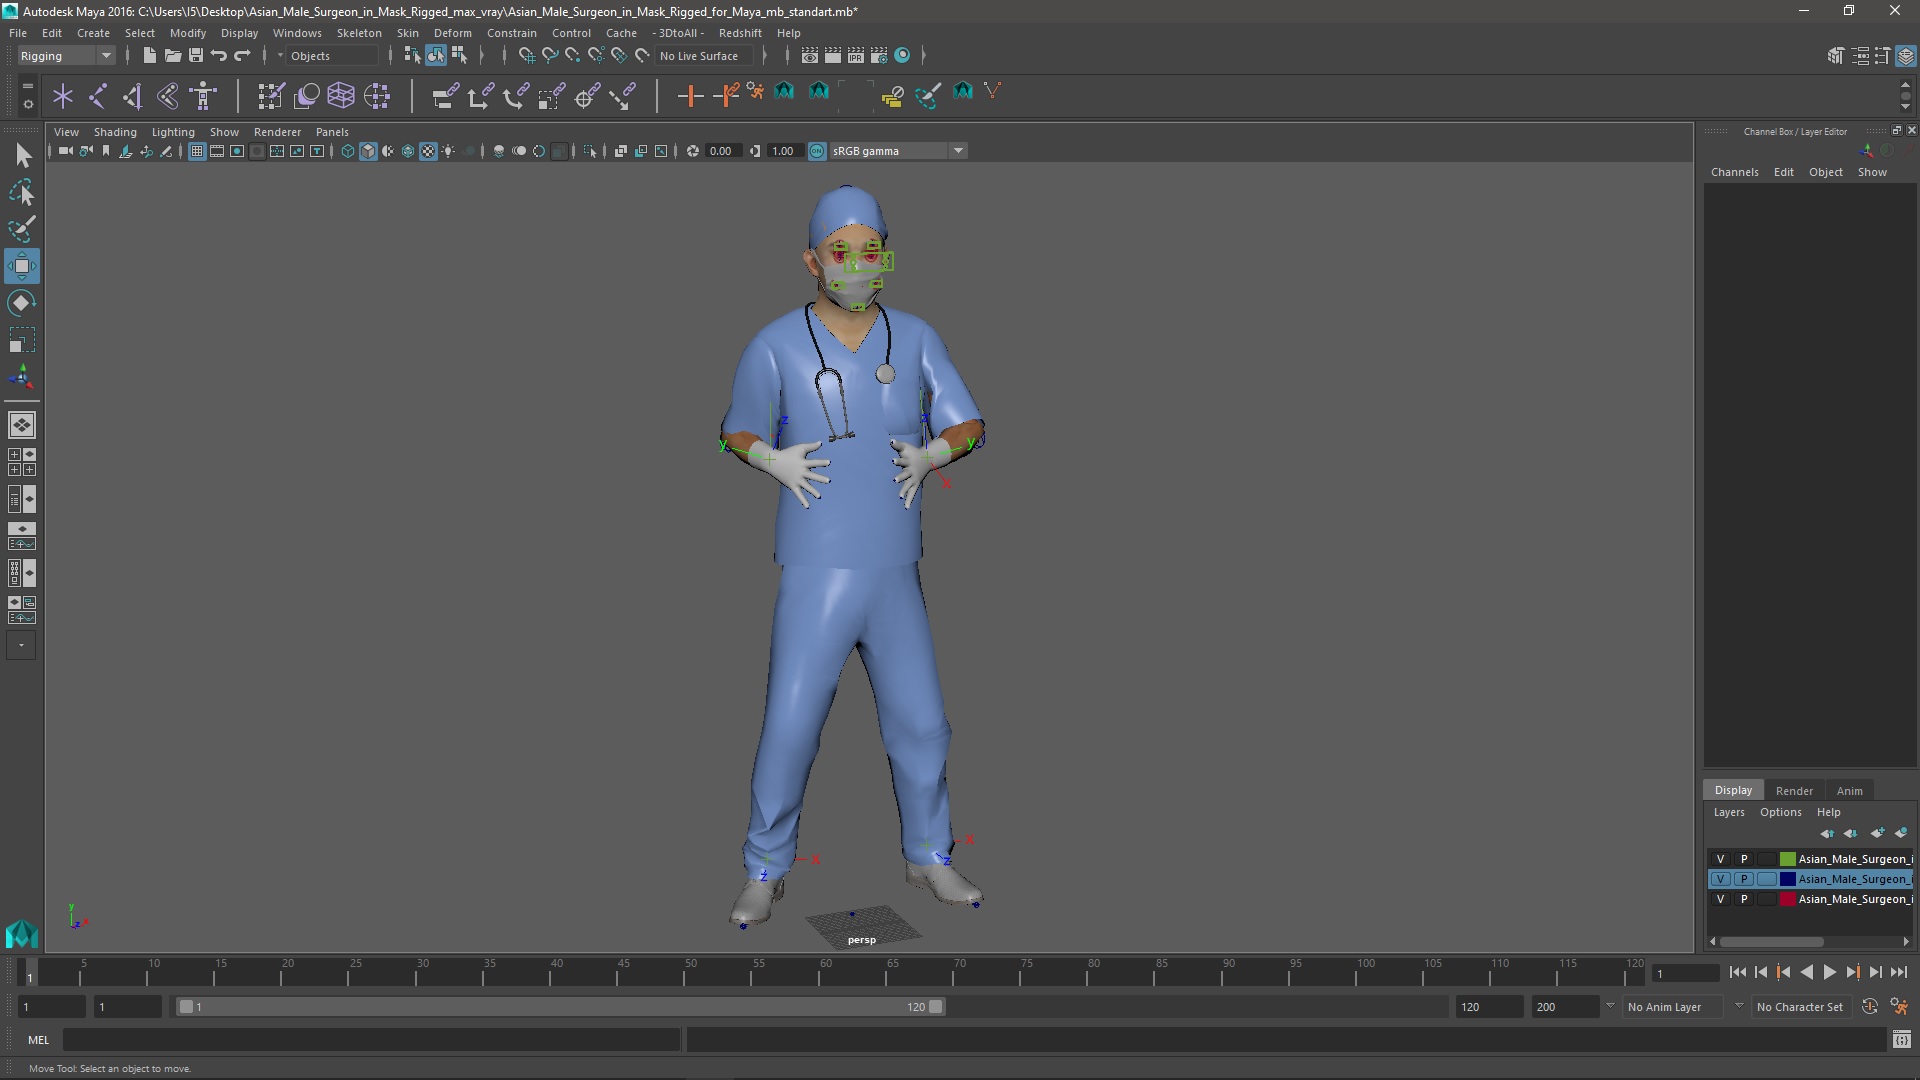This screenshot has height=1080, width=1920.
Task: Click the Single Perspective layout icon
Action: (x=22, y=425)
